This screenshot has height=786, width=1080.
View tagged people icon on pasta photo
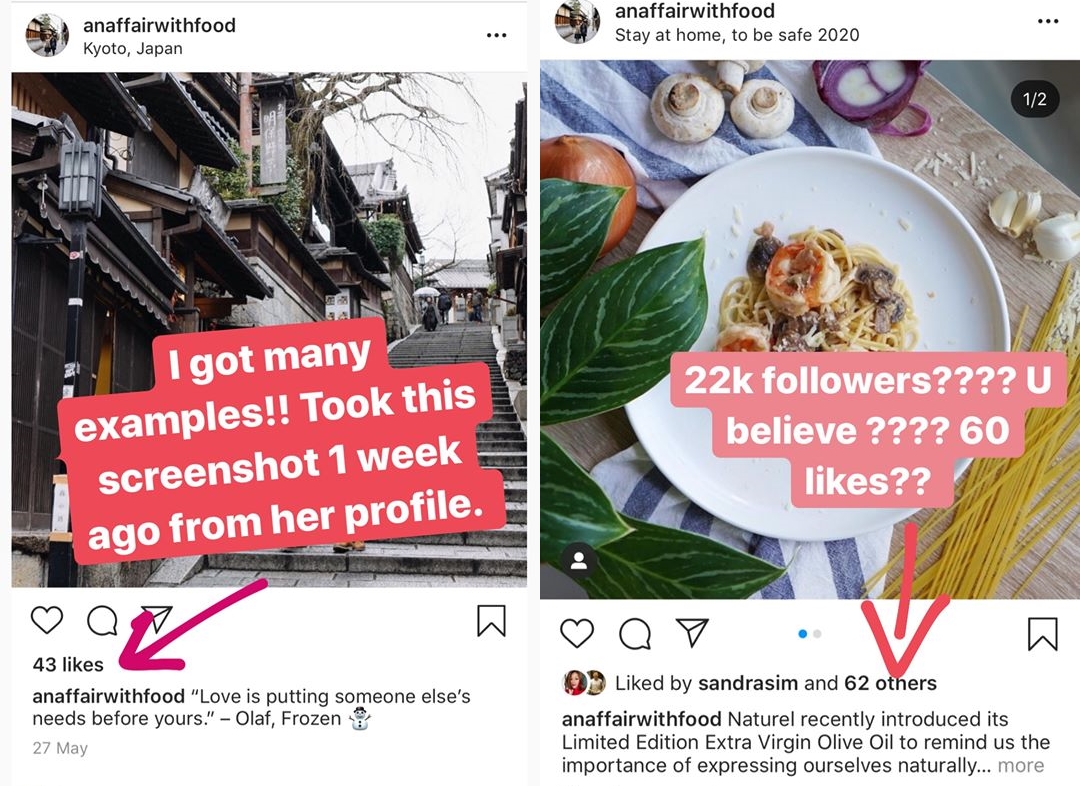coord(578,561)
